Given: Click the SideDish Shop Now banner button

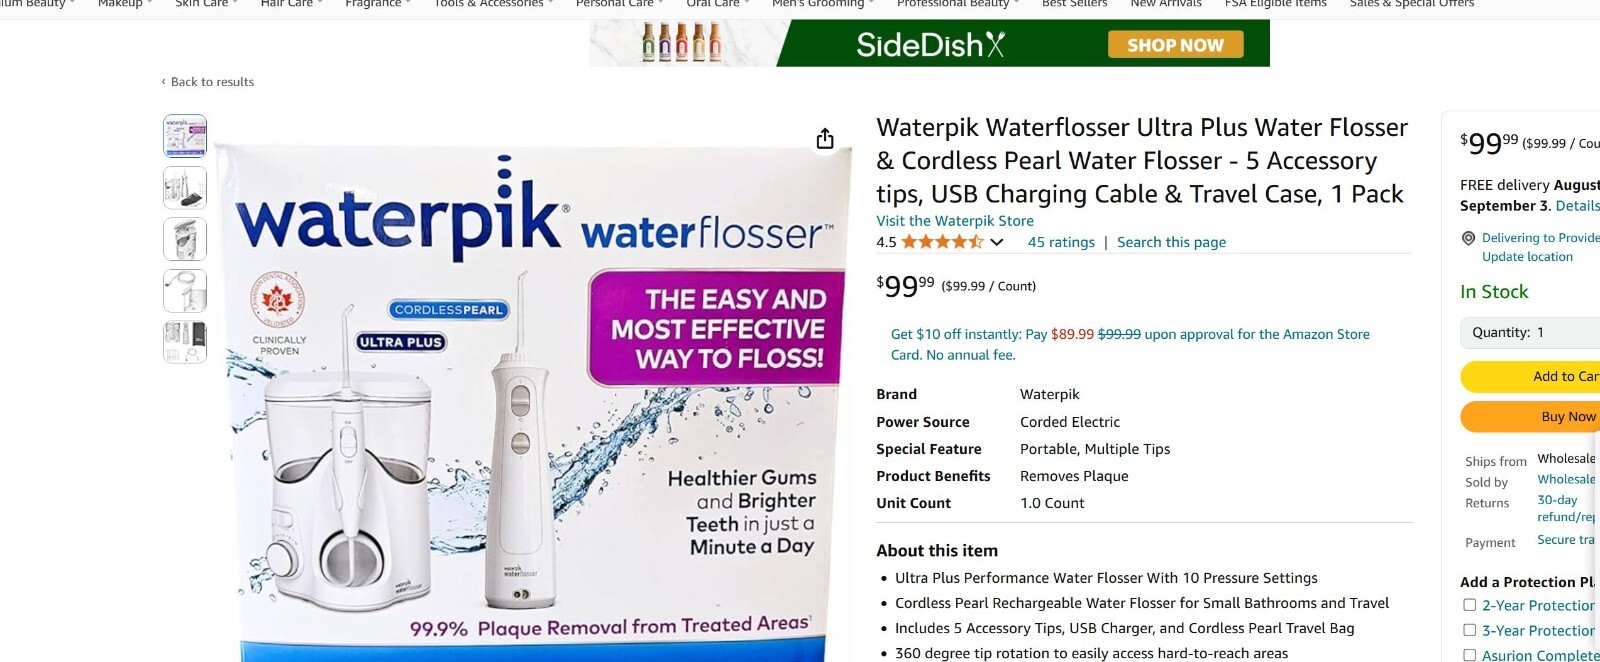Looking at the screenshot, I should point(1175,45).
